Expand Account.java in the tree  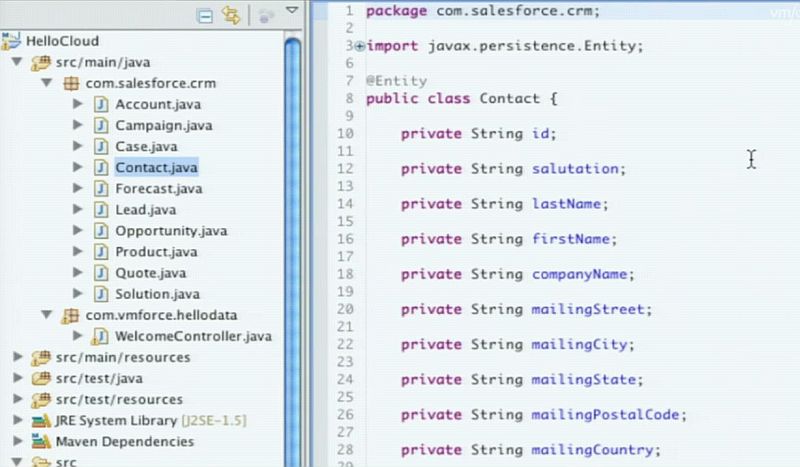tap(78, 104)
